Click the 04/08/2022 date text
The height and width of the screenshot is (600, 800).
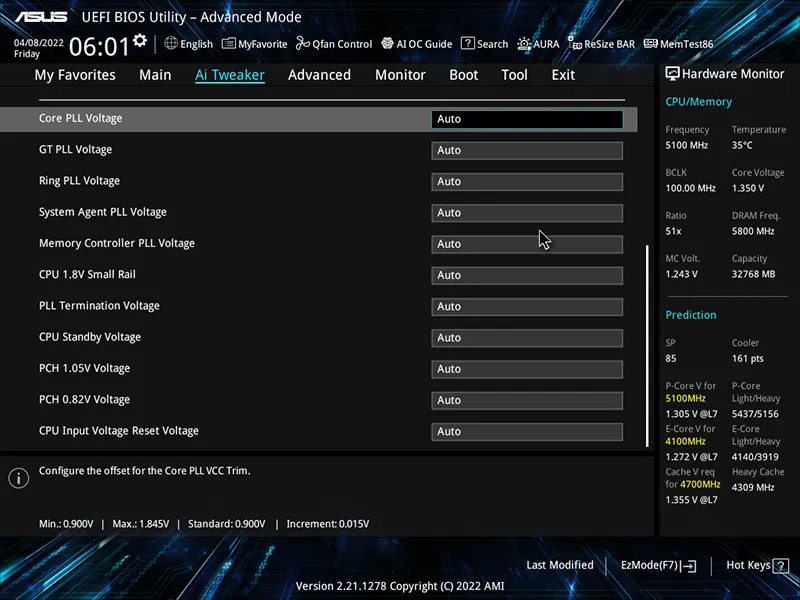coord(39,43)
